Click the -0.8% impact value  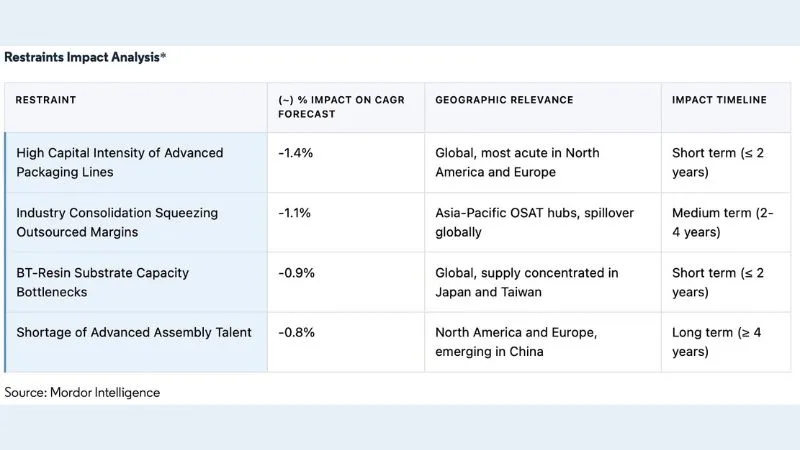pyautogui.click(x=296, y=333)
